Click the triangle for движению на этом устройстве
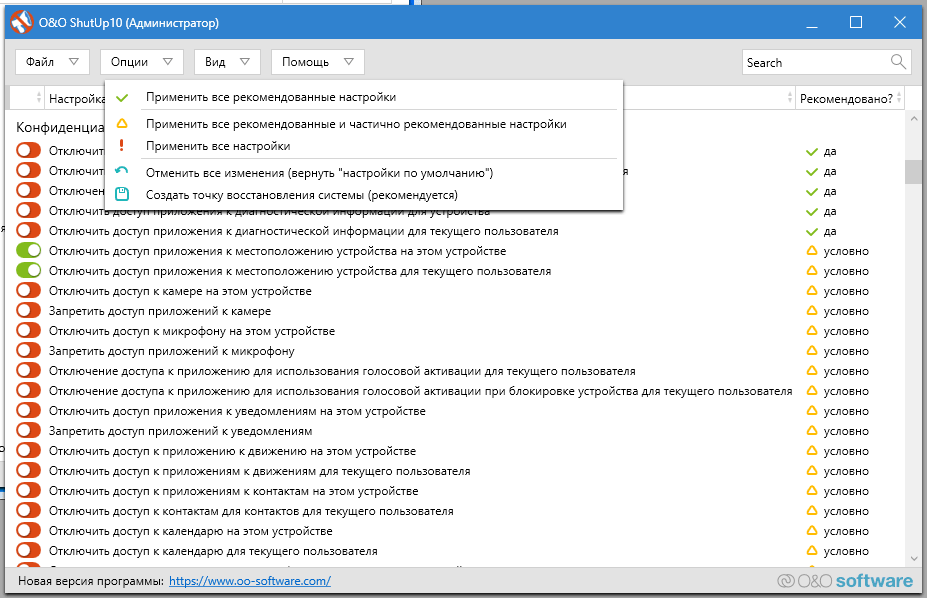This screenshot has width=927, height=598. coord(812,451)
